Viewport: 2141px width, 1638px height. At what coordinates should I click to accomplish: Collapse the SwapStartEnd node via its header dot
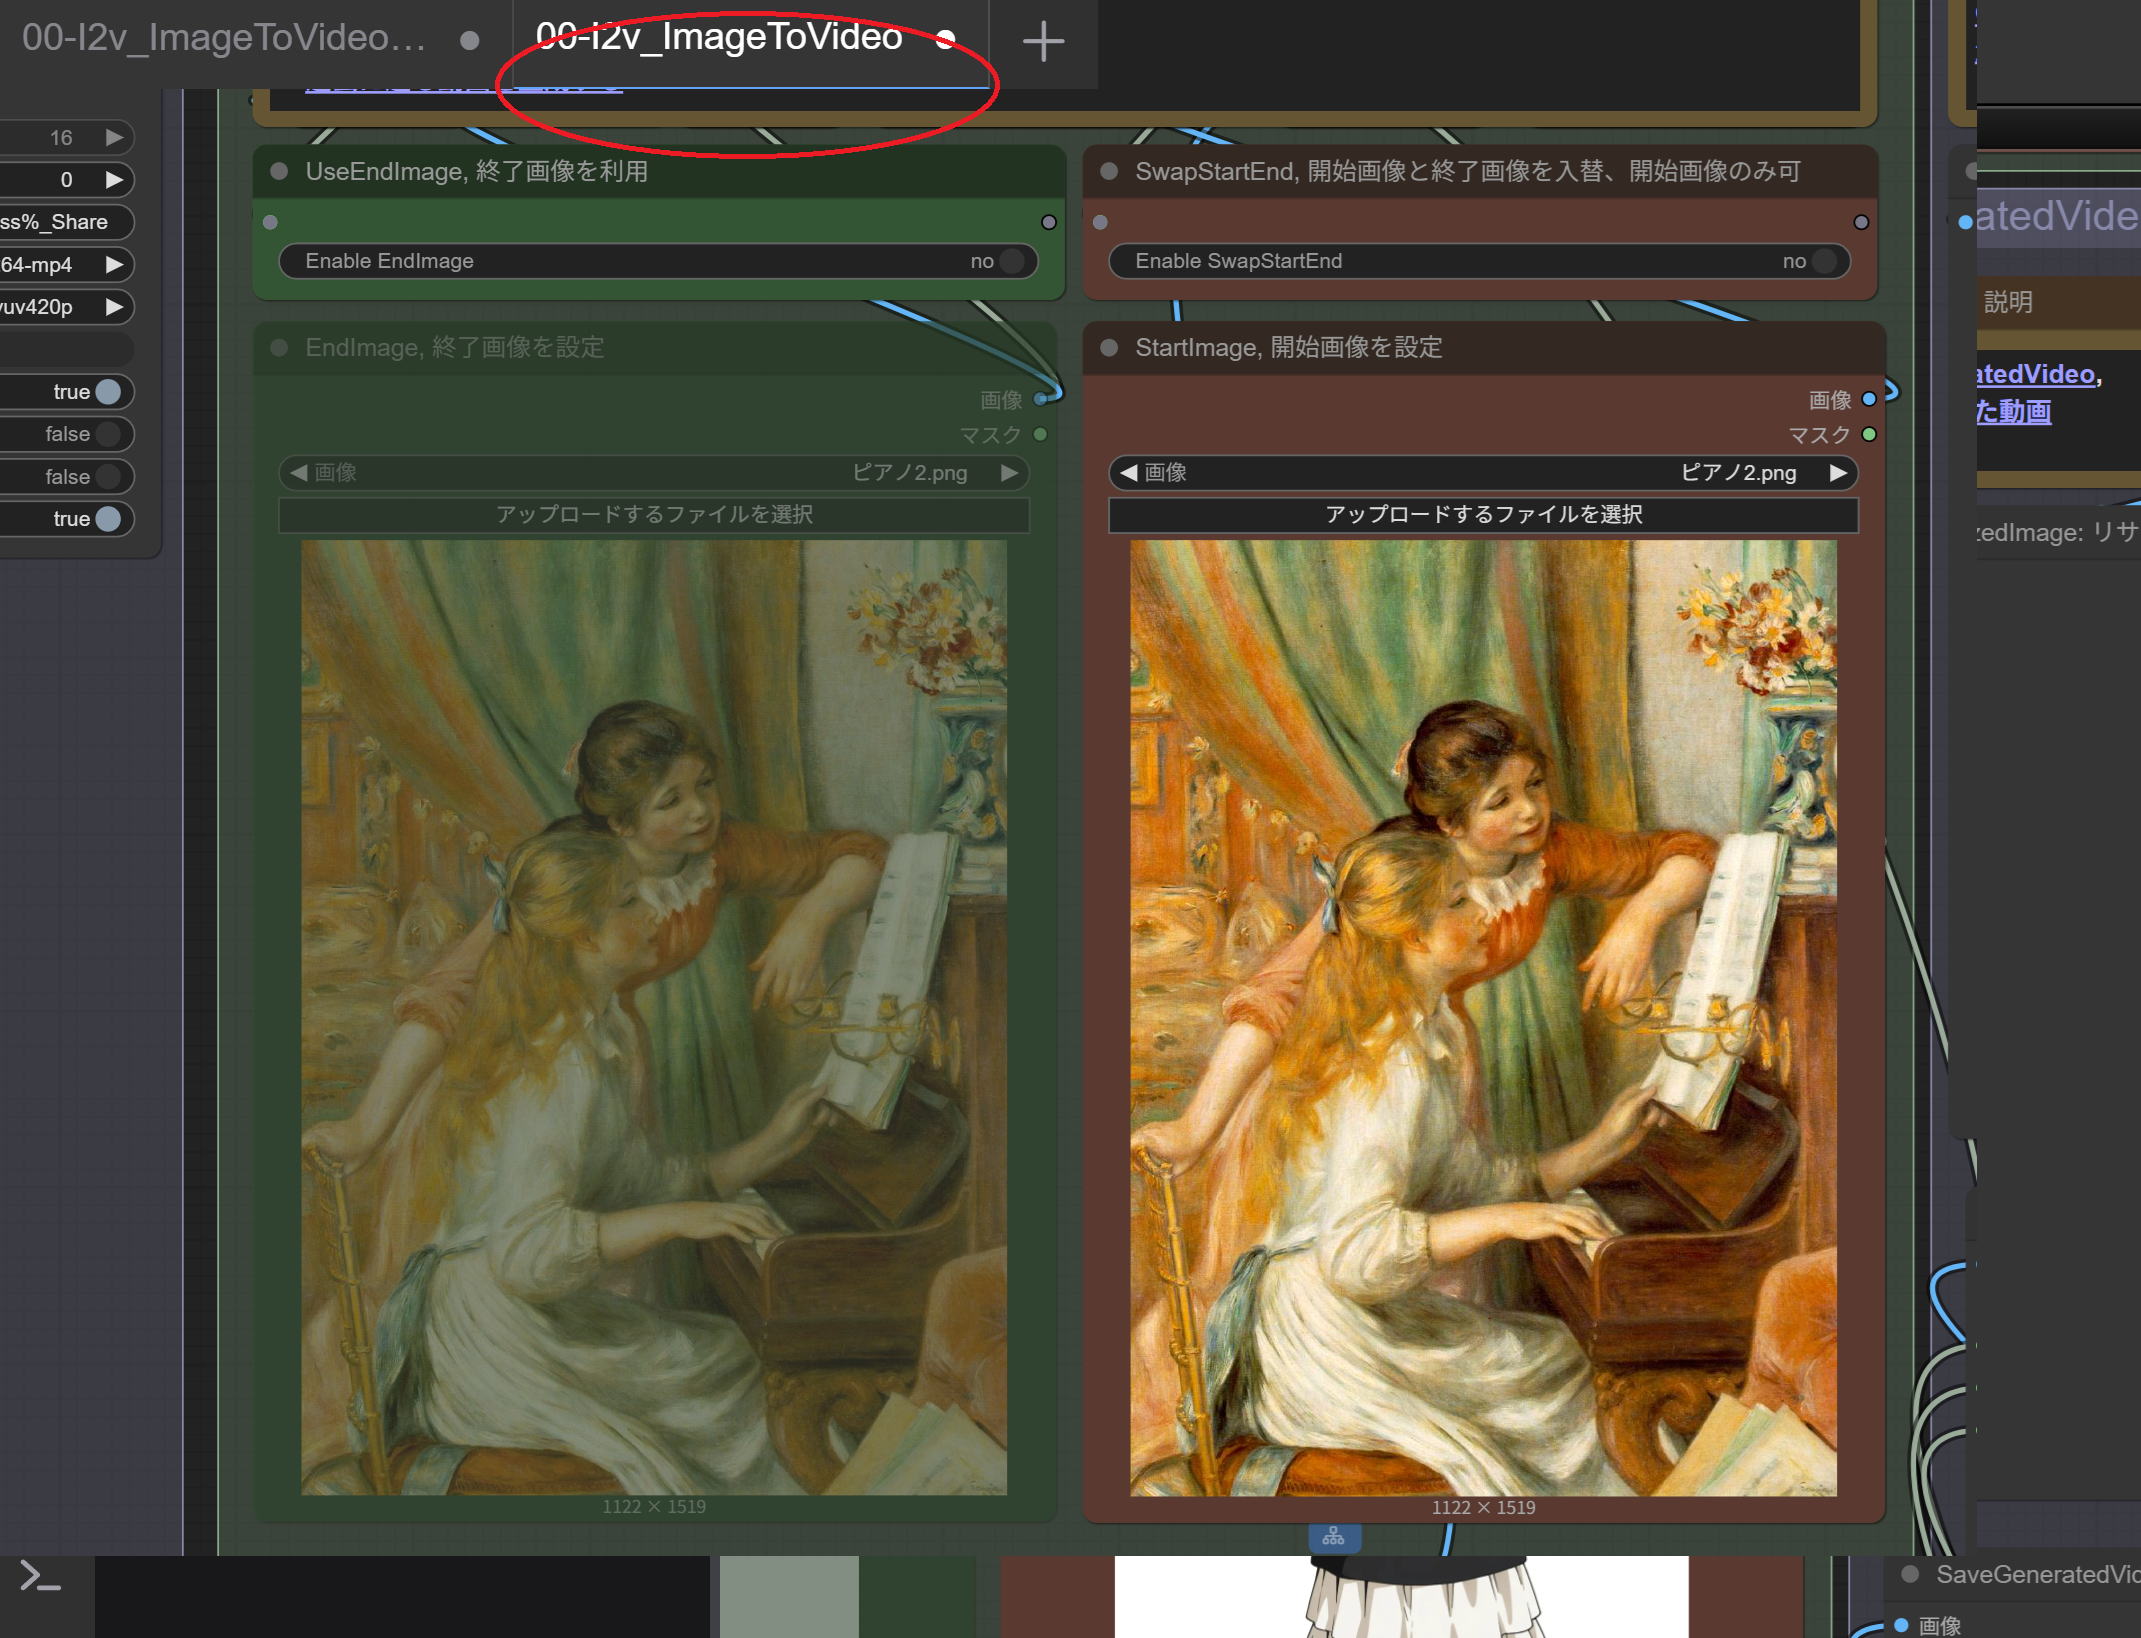click(1108, 171)
